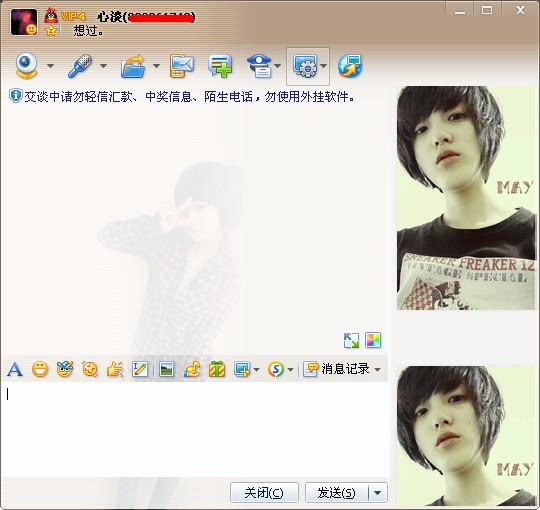
Task: Click the contact signature 想过。
Action: 88,31
